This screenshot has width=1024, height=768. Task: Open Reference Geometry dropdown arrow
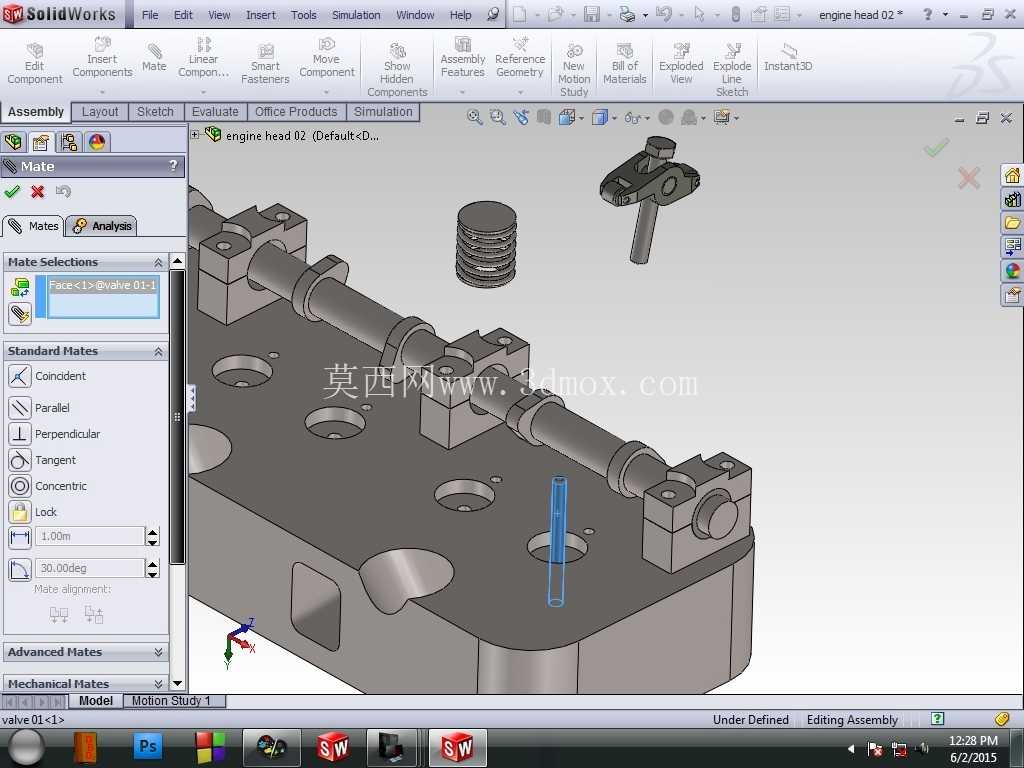pos(520,92)
